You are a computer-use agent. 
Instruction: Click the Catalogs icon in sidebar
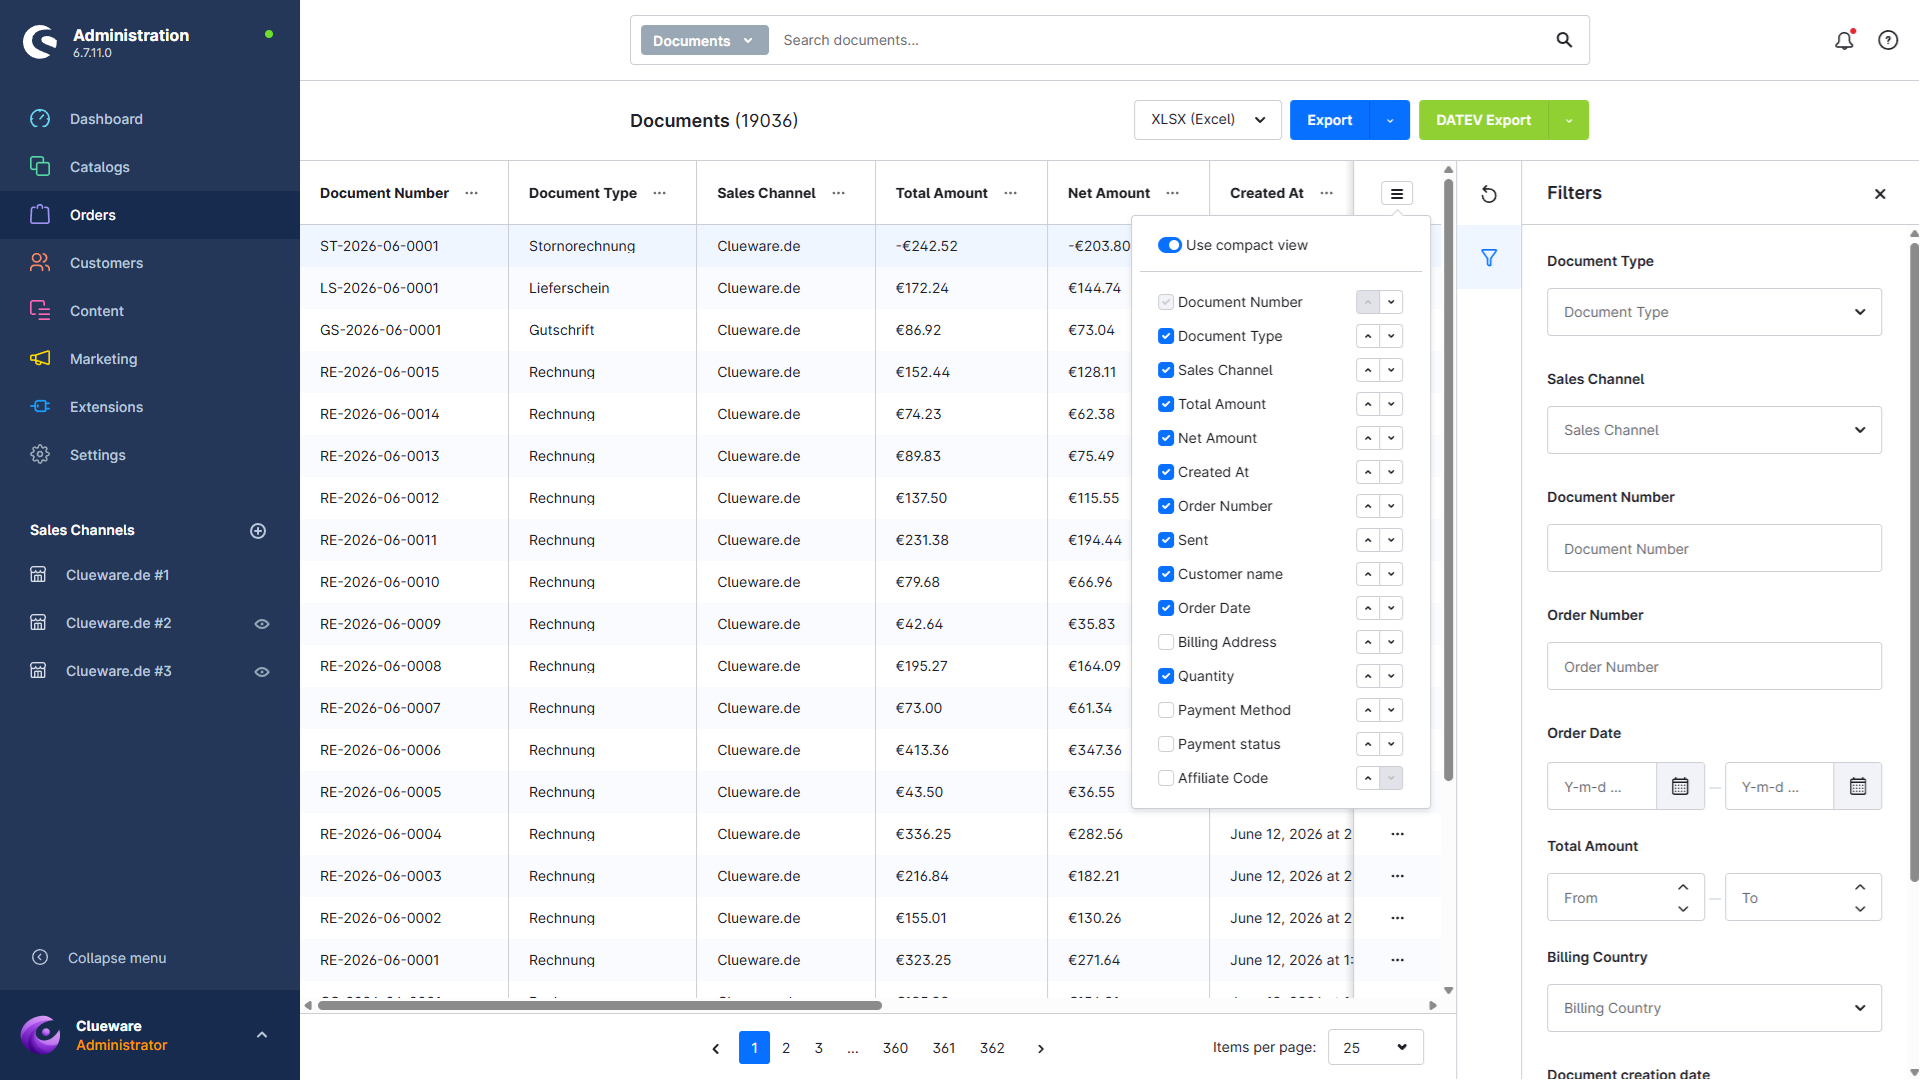[x=40, y=166]
